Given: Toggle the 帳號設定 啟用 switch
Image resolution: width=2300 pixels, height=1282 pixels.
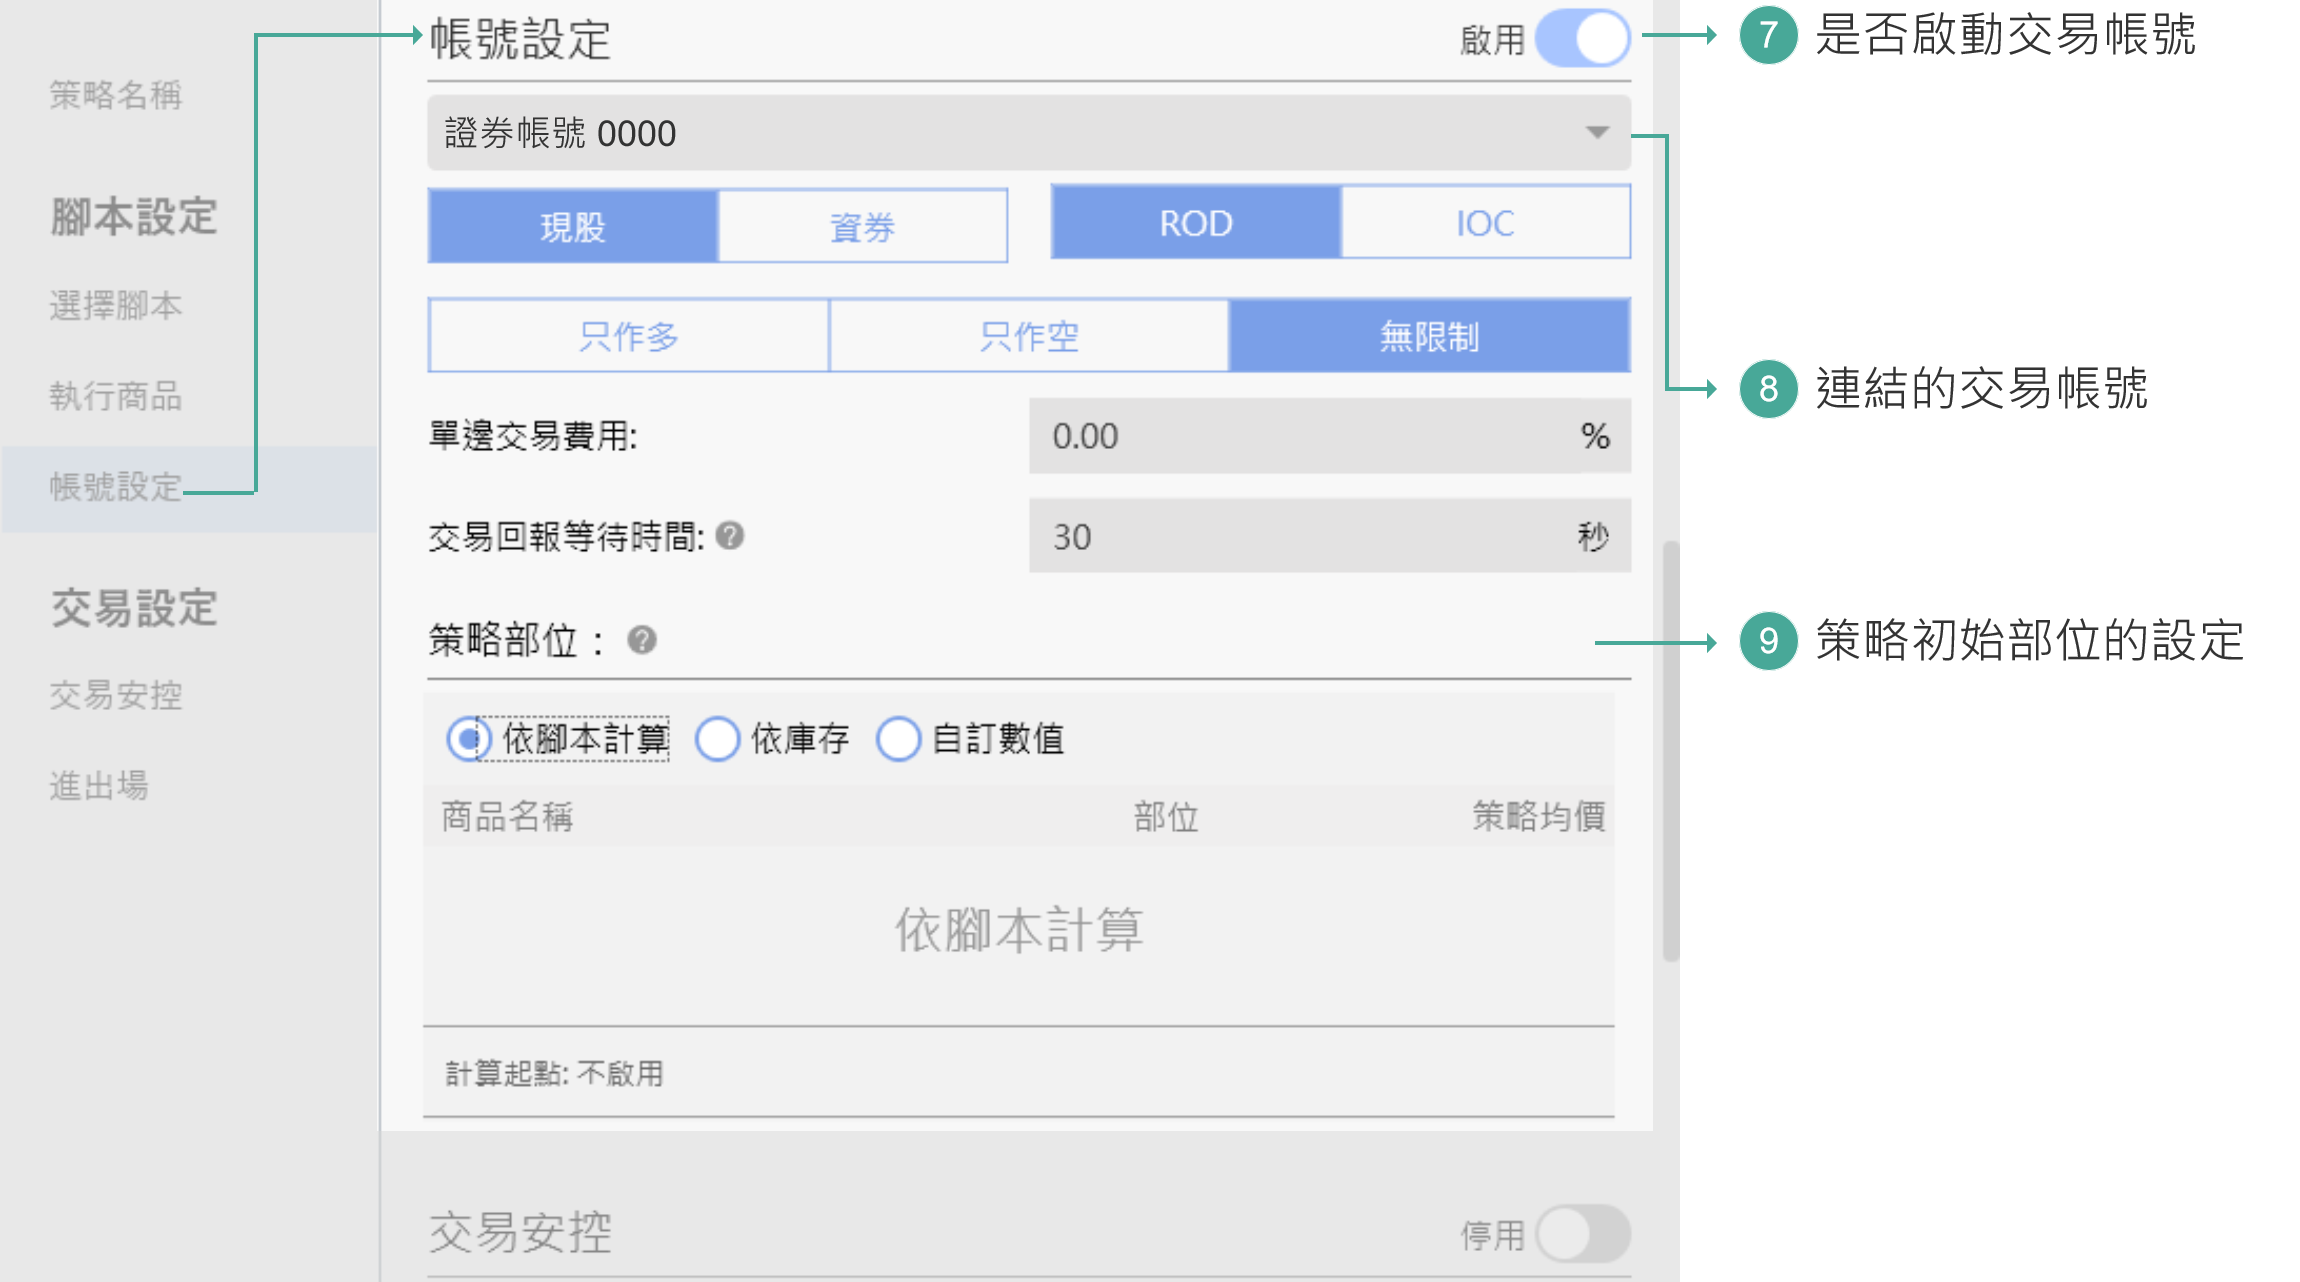Looking at the screenshot, I should (x=1582, y=39).
